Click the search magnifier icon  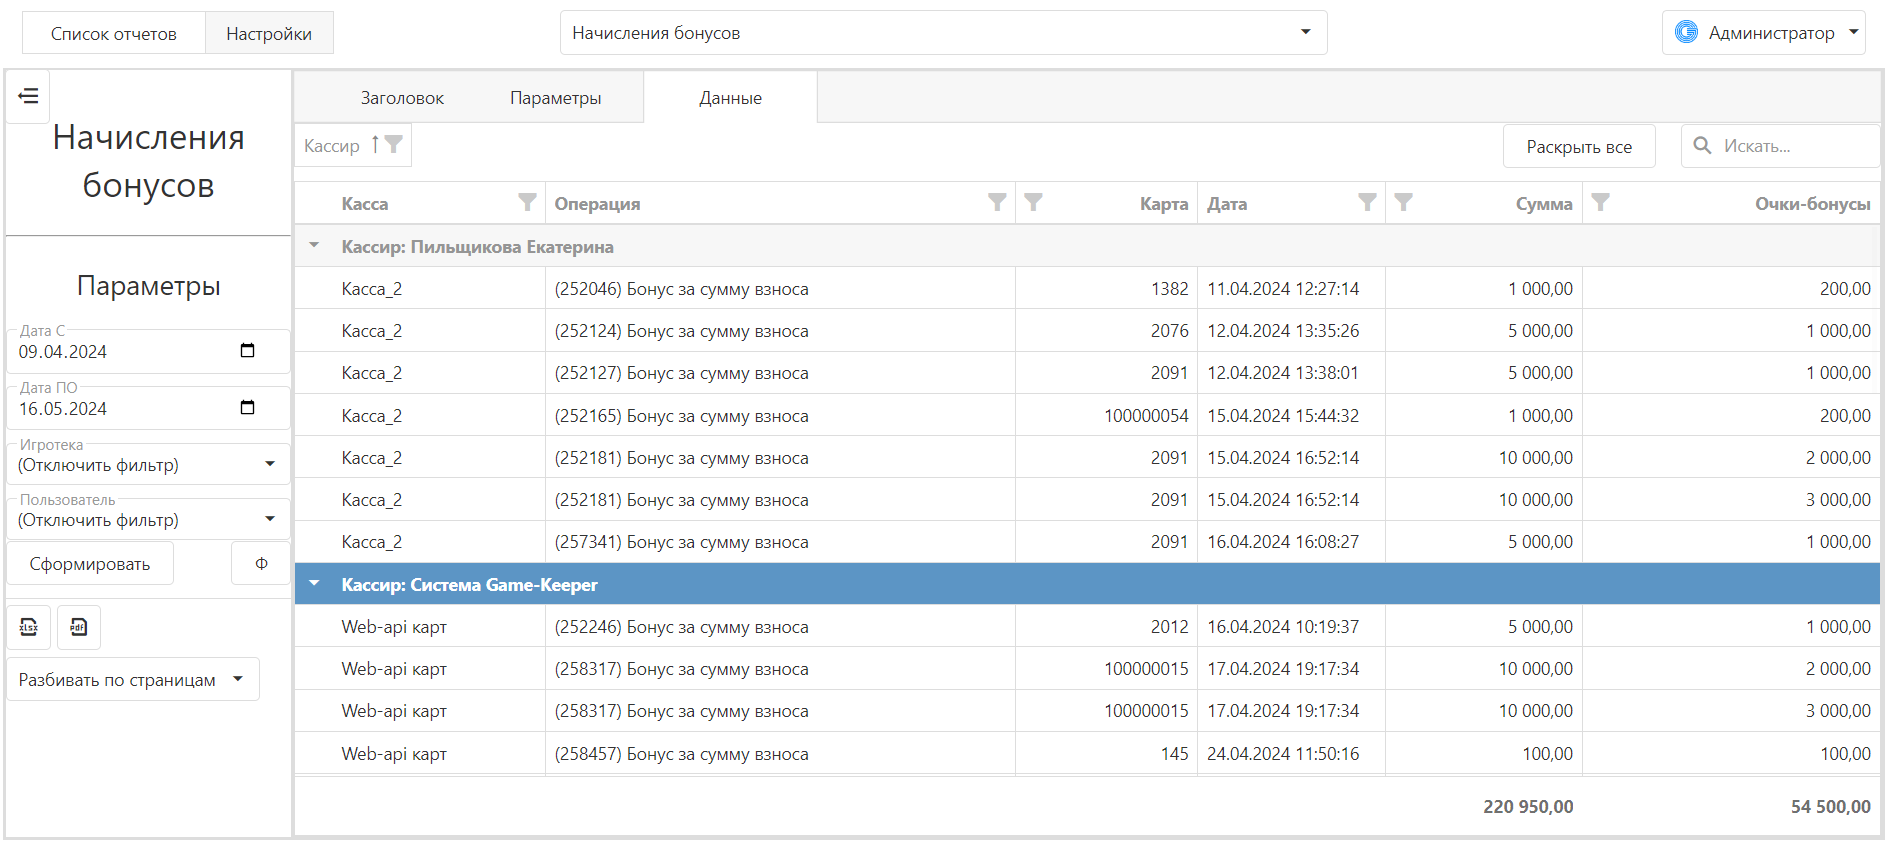[x=1702, y=146]
